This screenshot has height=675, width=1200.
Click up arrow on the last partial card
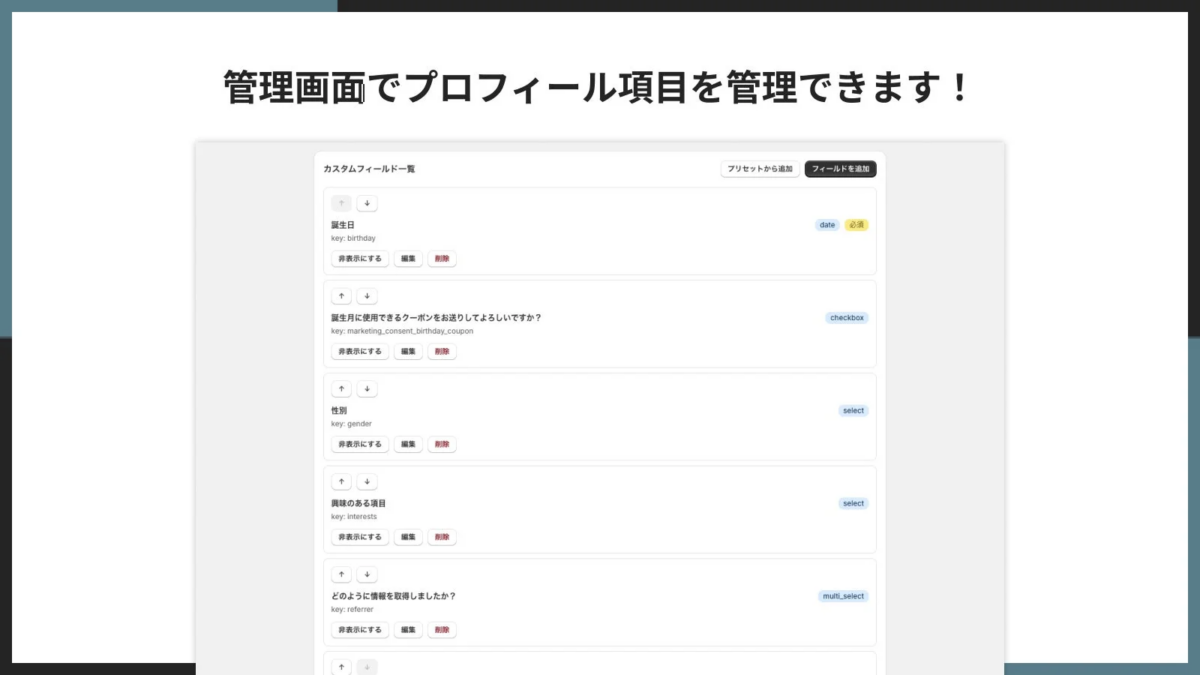[x=341, y=667]
